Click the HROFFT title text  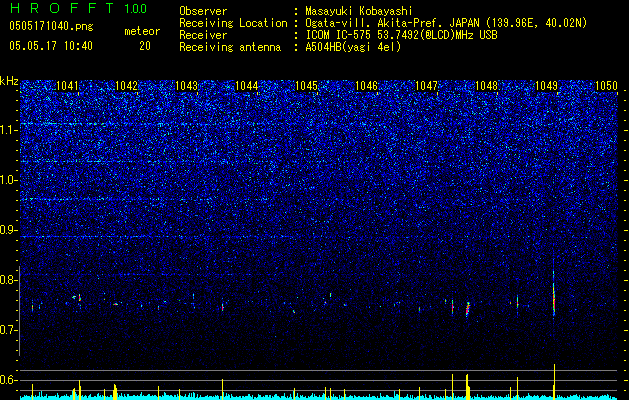click(x=63, y=8)
